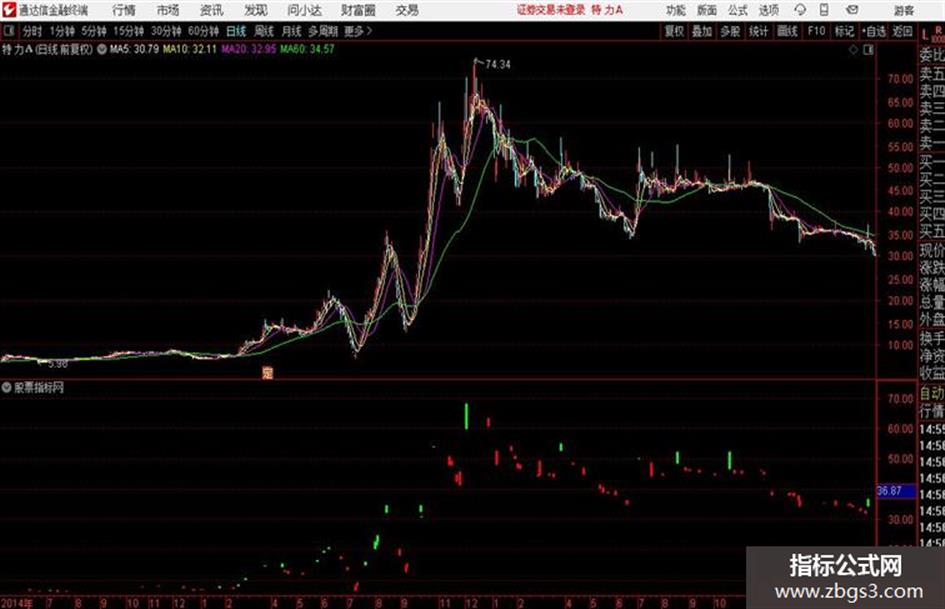Open the 选项 menu
Viewport: 945px width, 609px height.
pos(768,10)
